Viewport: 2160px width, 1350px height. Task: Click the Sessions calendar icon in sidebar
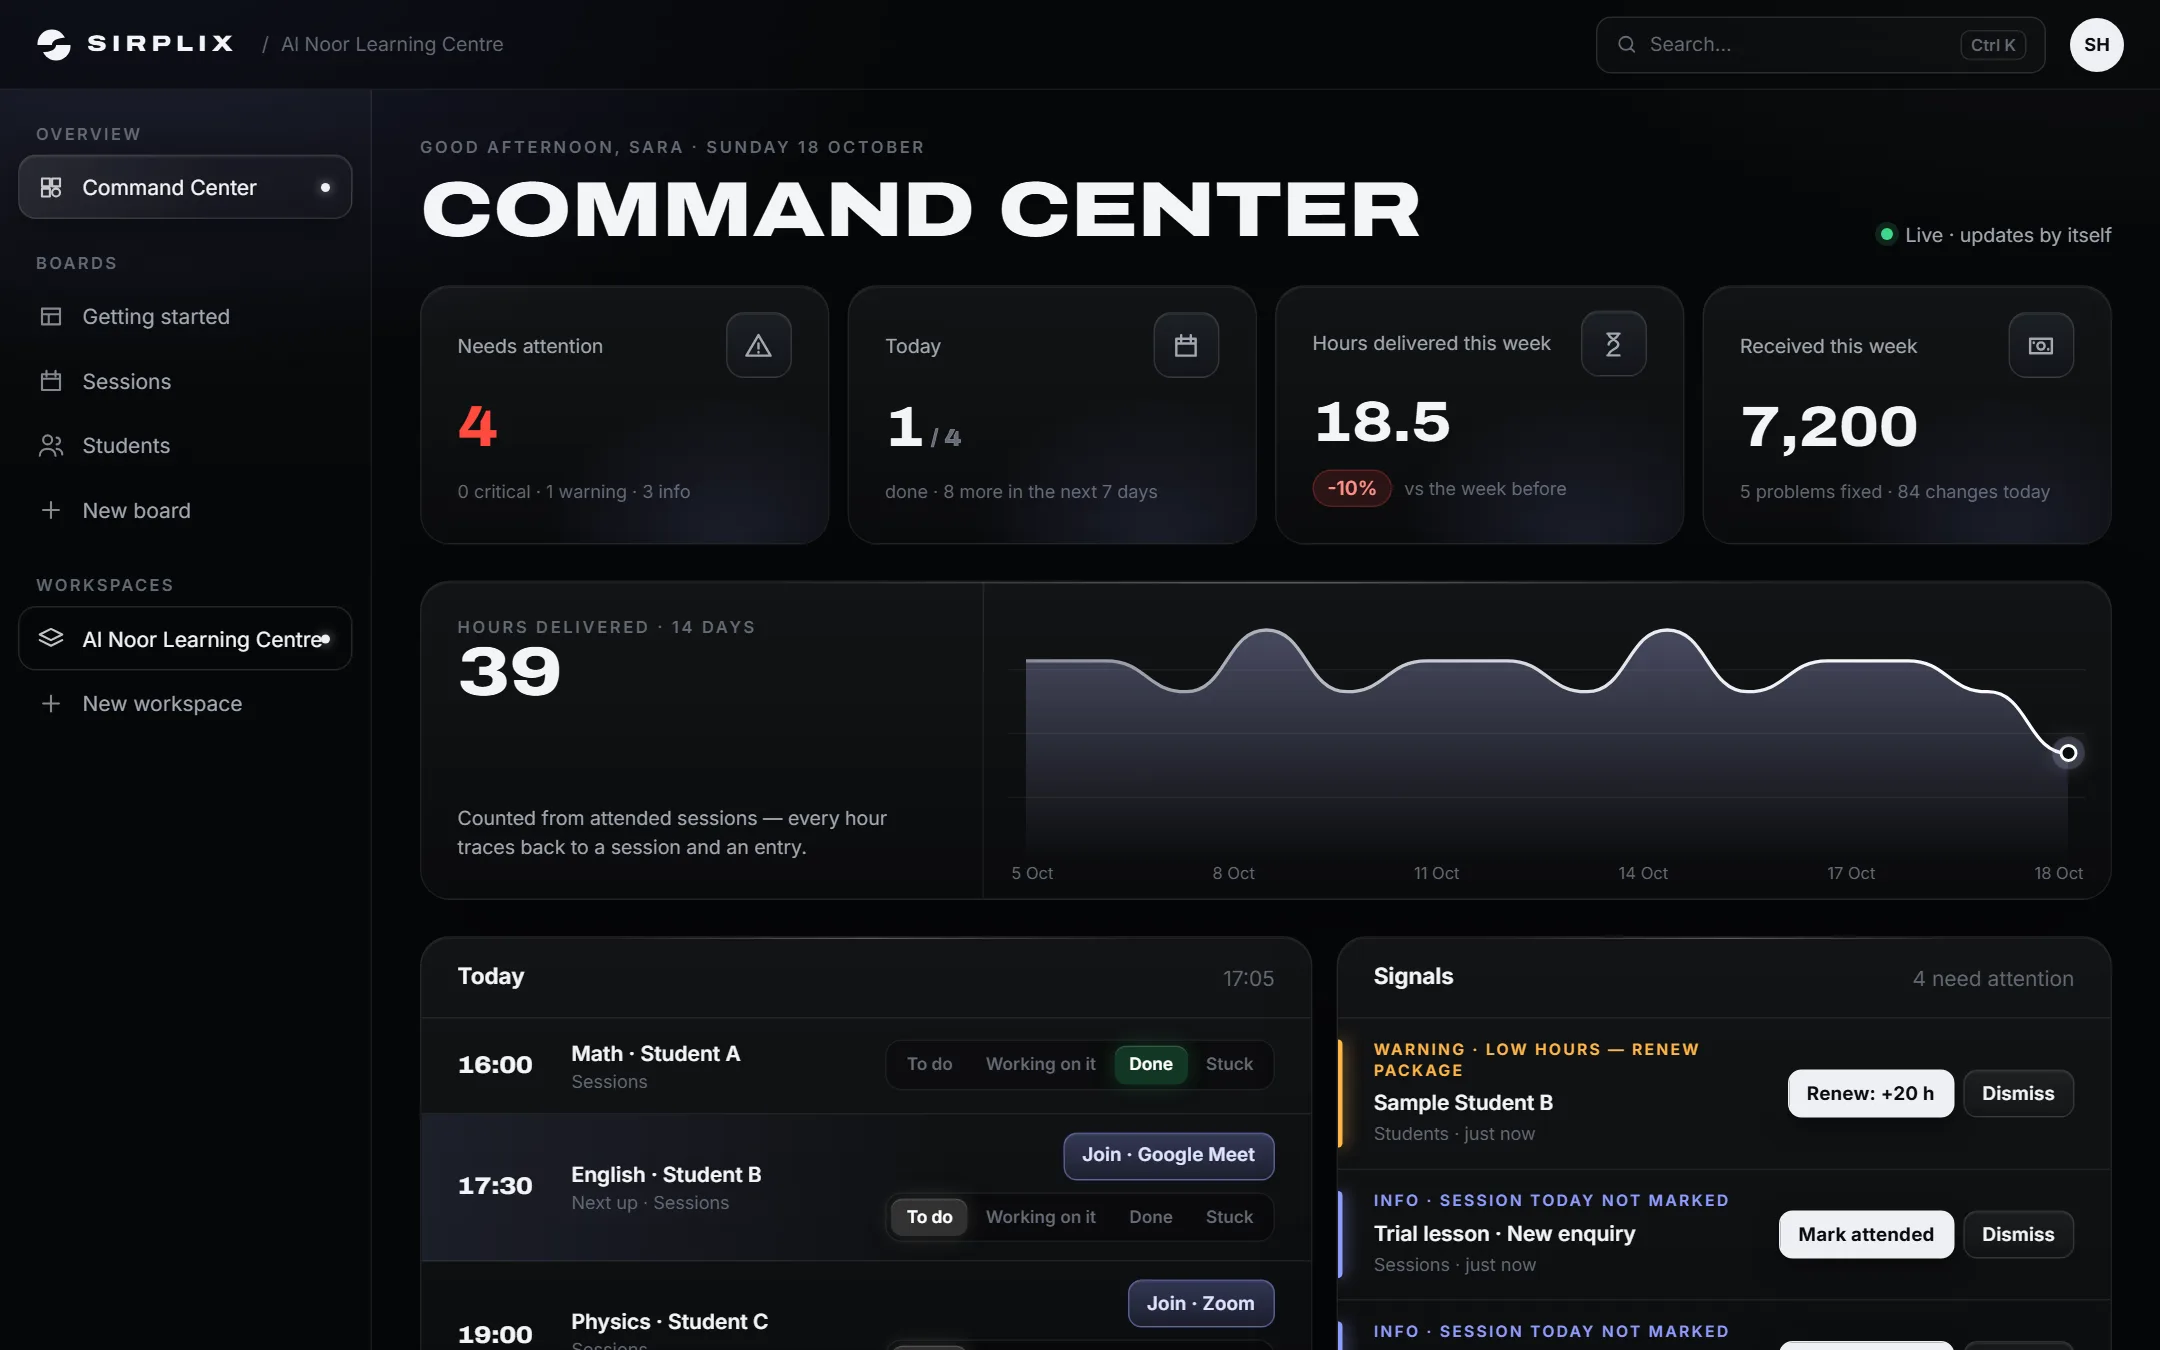coord(51,381)
